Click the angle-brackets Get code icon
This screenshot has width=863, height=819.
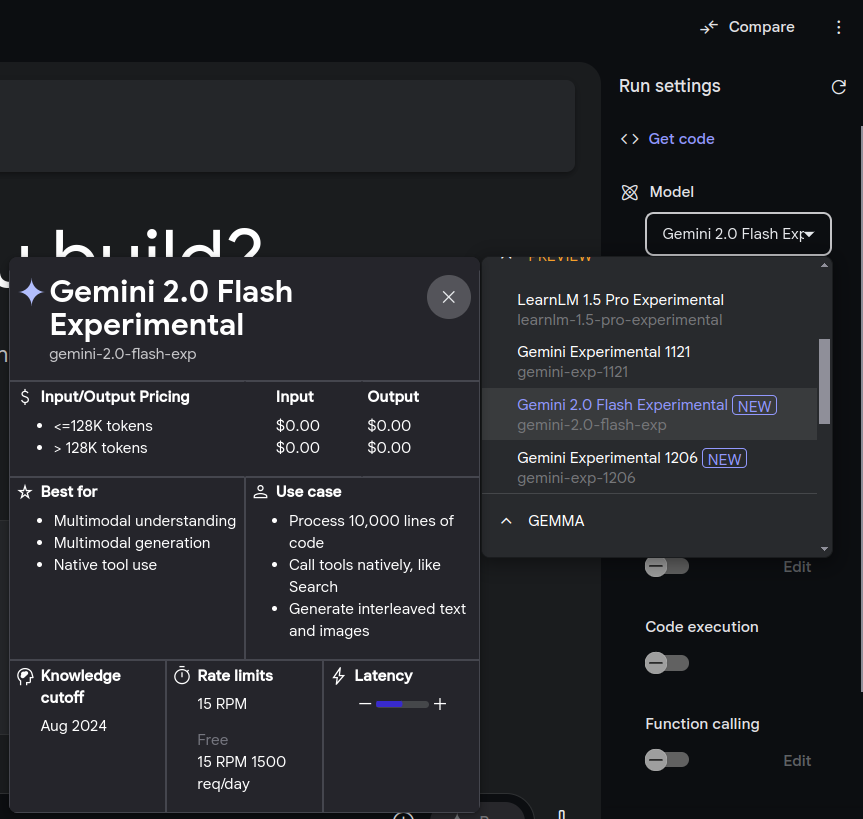pos(631,139)
